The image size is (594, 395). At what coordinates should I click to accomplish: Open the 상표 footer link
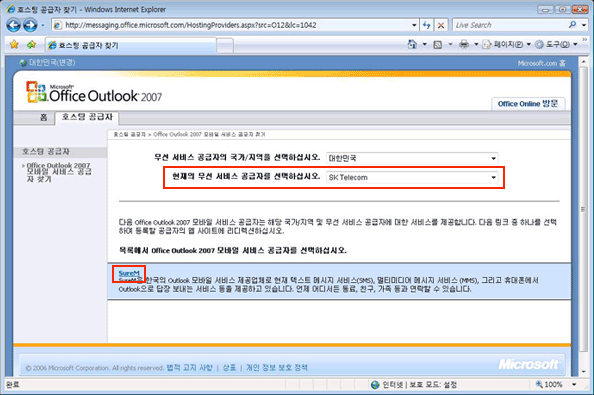coord(229,368)
